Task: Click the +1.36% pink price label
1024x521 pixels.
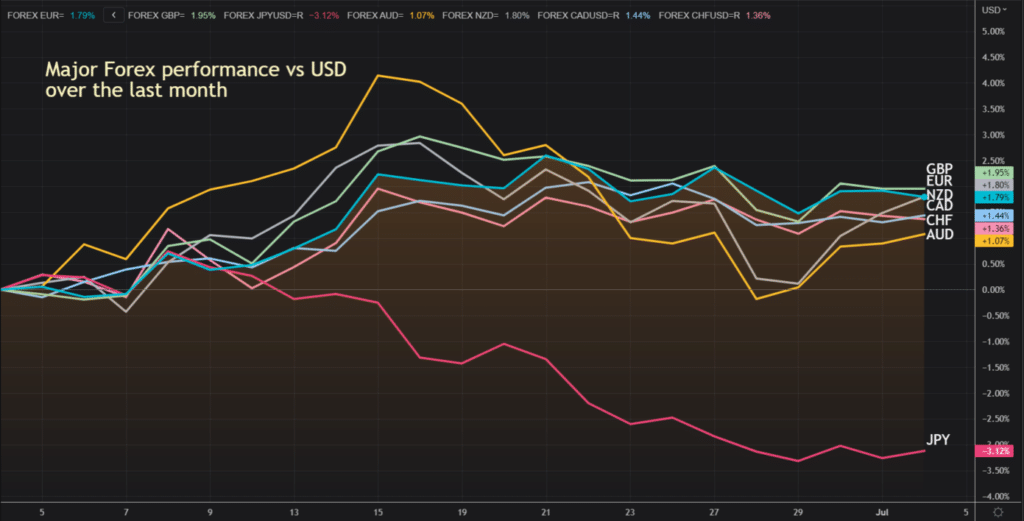Action: click(994, 229)
